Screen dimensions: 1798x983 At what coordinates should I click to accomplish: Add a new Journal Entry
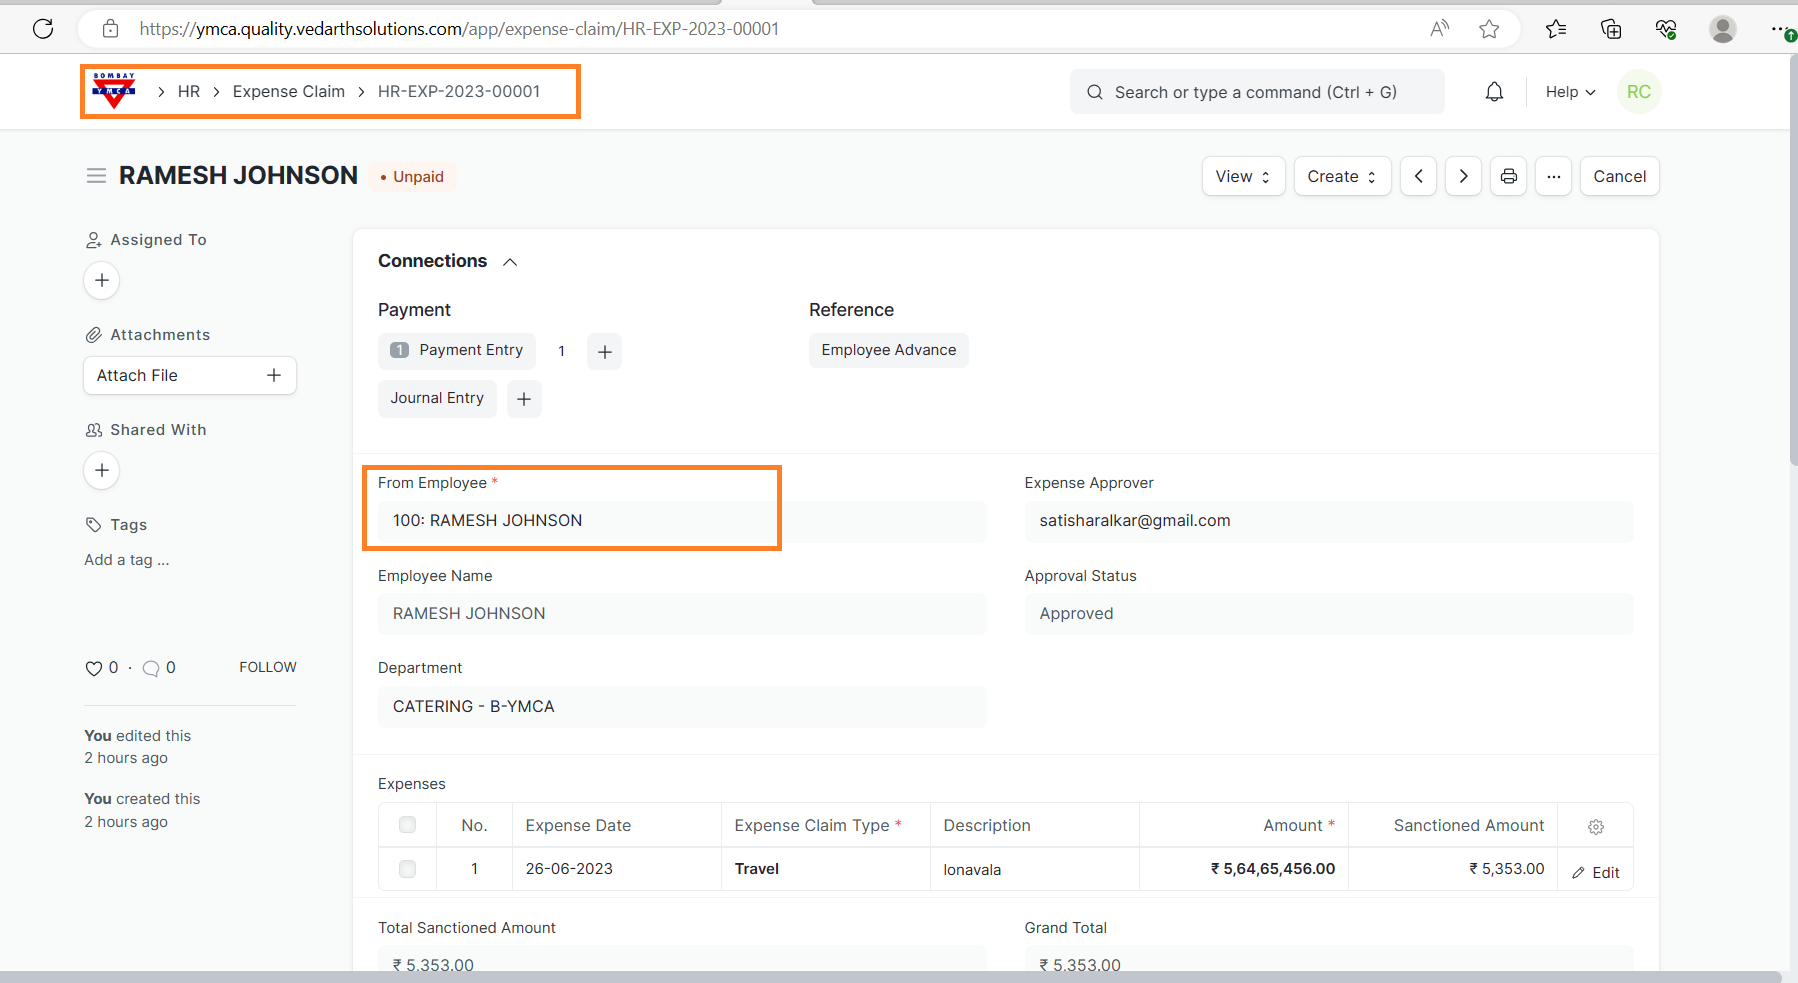click(x=524, y=399)
